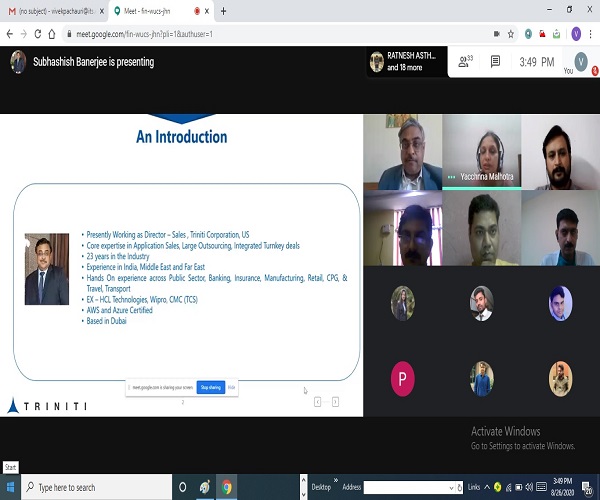
Task: Open the notification center icon
Action: [x=587, y=487]
